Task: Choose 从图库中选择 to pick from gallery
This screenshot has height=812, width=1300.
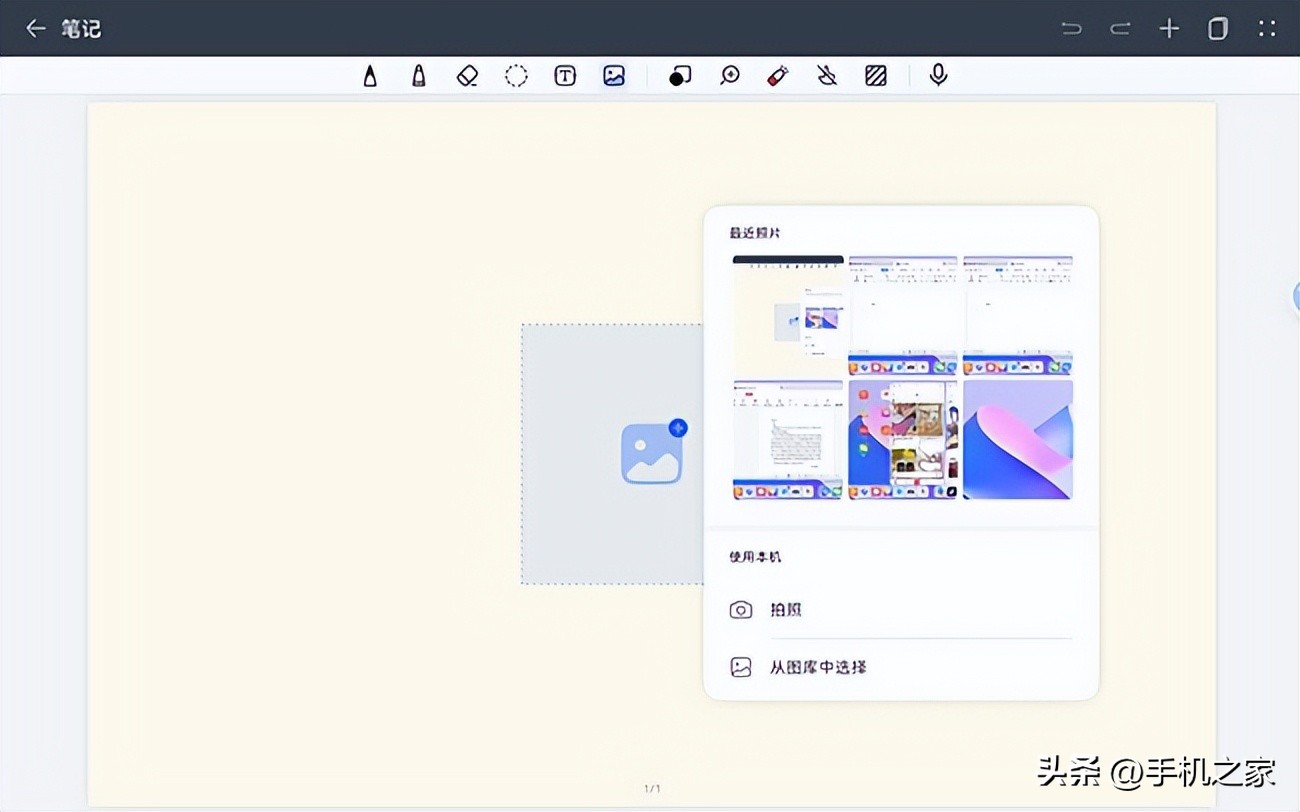Action: click(820, 667)
